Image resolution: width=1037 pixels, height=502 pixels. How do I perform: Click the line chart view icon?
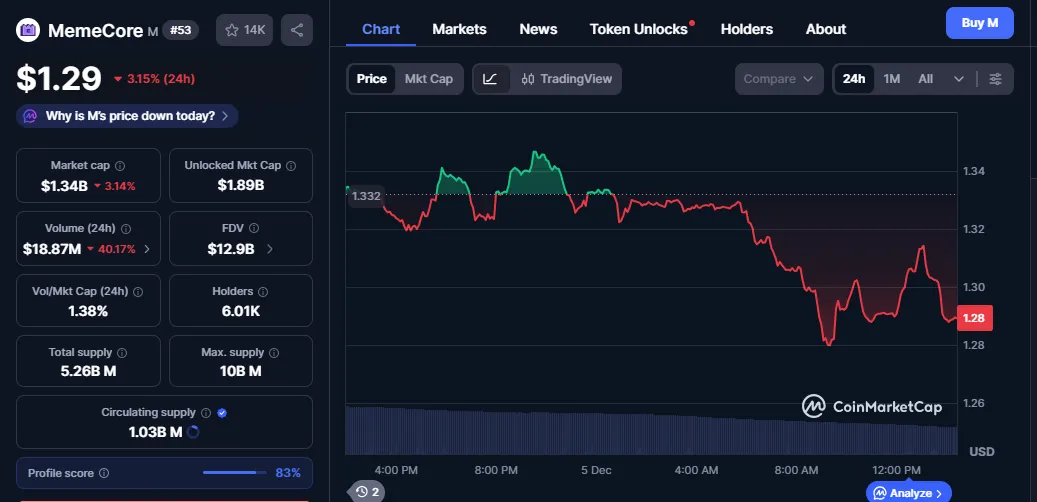pyautogui.click(x=490, y=79)
